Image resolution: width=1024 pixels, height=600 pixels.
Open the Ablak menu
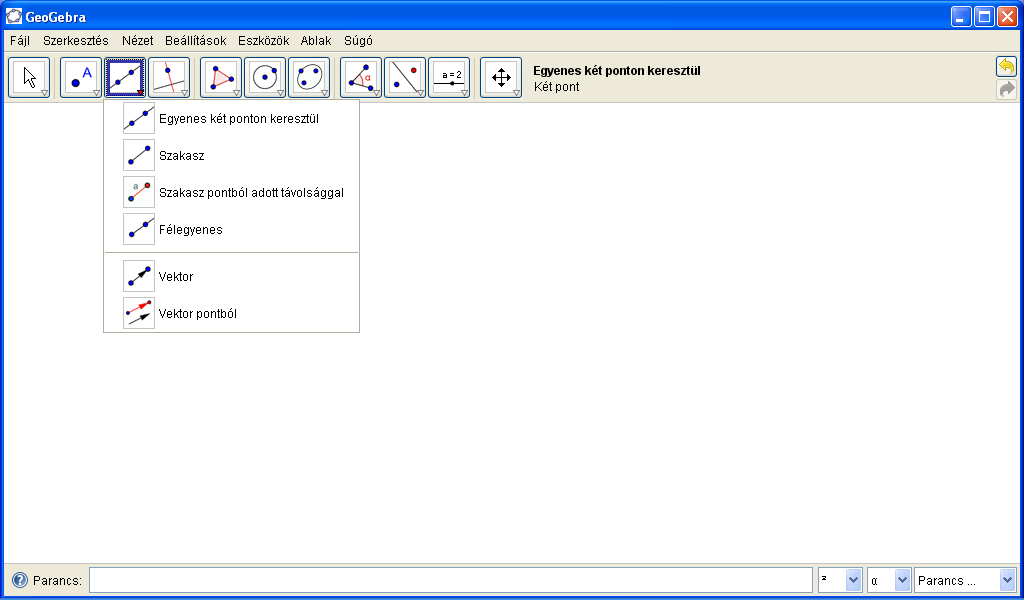tap(316, 40)
